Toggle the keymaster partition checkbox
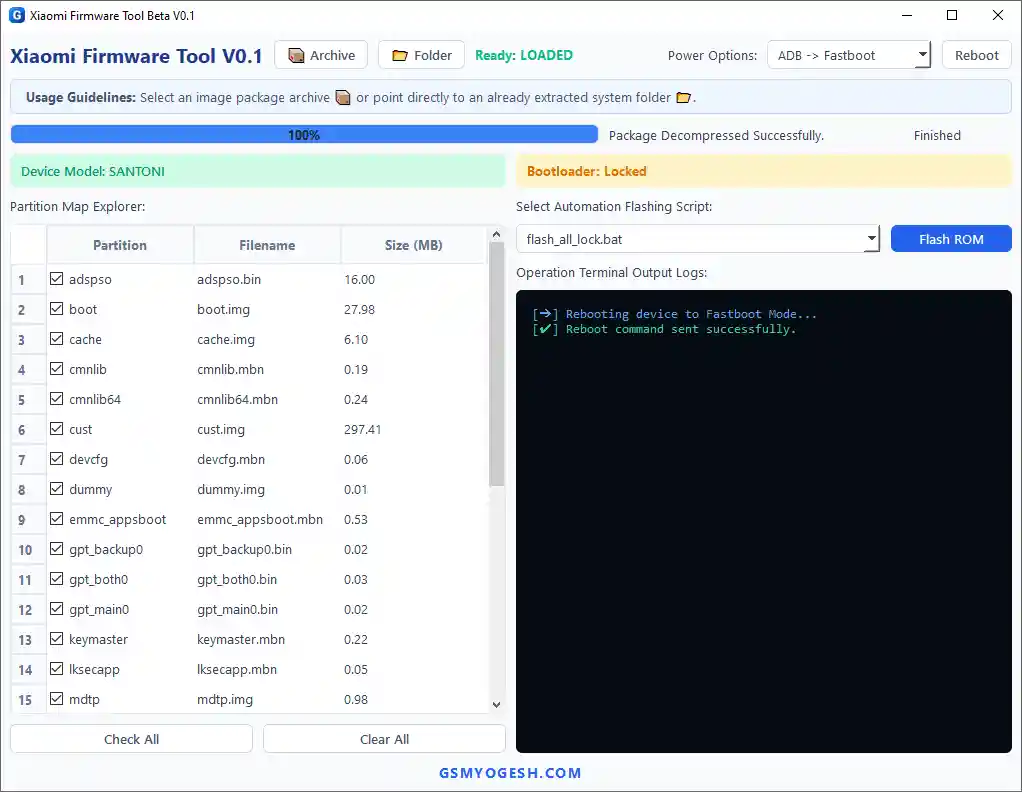The image size is (1022, 792). coord(57,638)
